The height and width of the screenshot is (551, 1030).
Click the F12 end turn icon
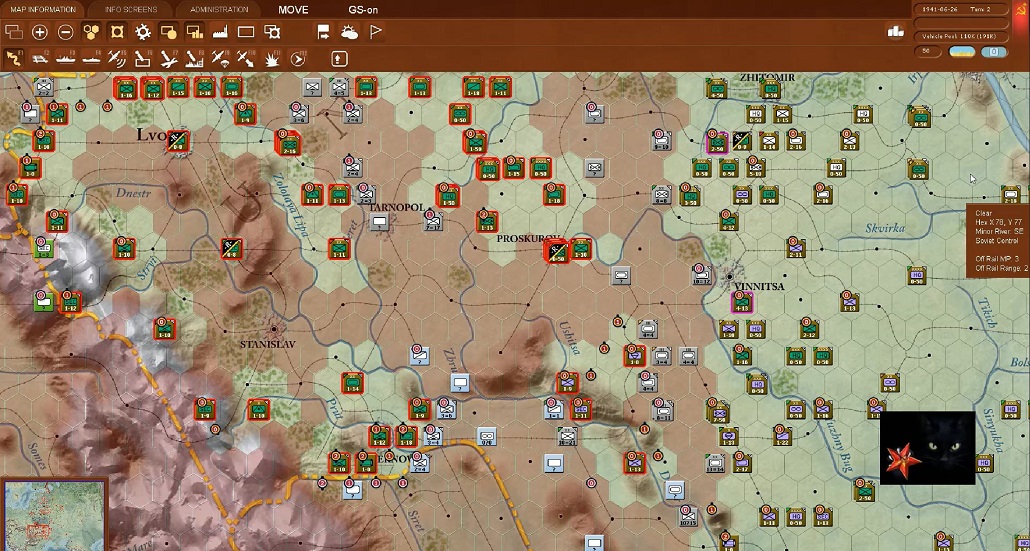[x=298, y=58]
